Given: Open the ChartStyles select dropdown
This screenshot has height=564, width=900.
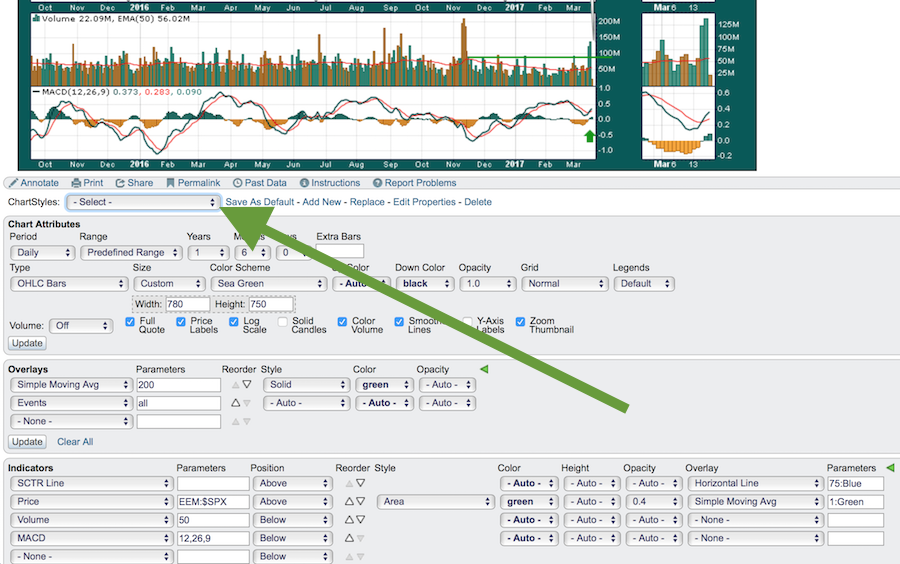Looking at the screenshot, I should [142, 202].
